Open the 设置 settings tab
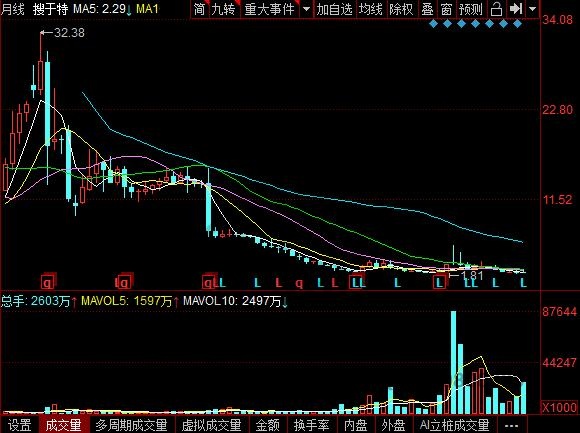580x433 pixels. tap(20, 425)
